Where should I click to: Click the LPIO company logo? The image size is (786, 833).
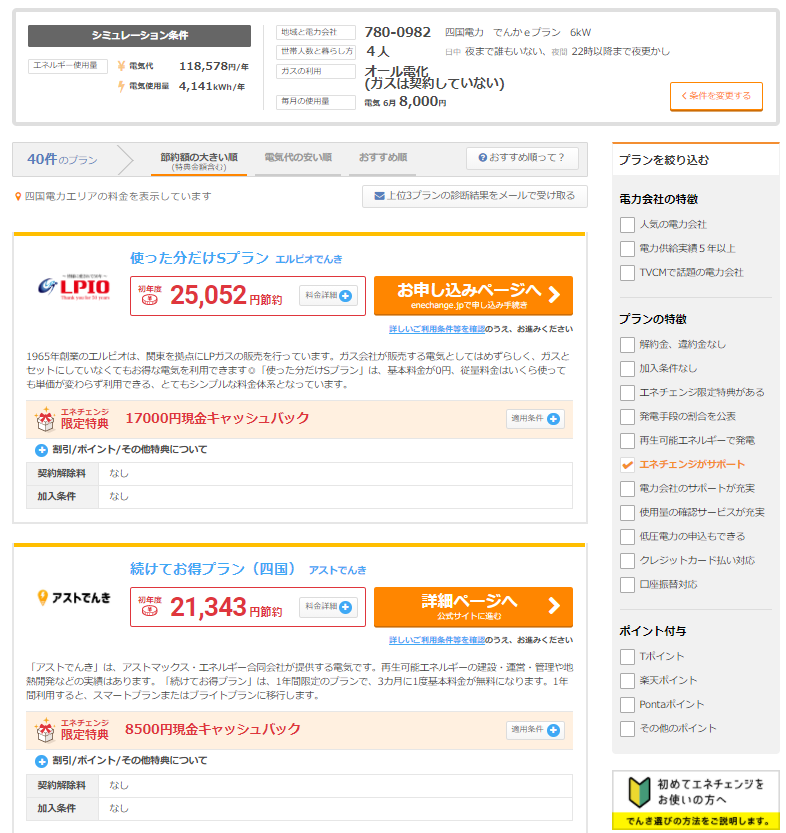click(71, 288)
